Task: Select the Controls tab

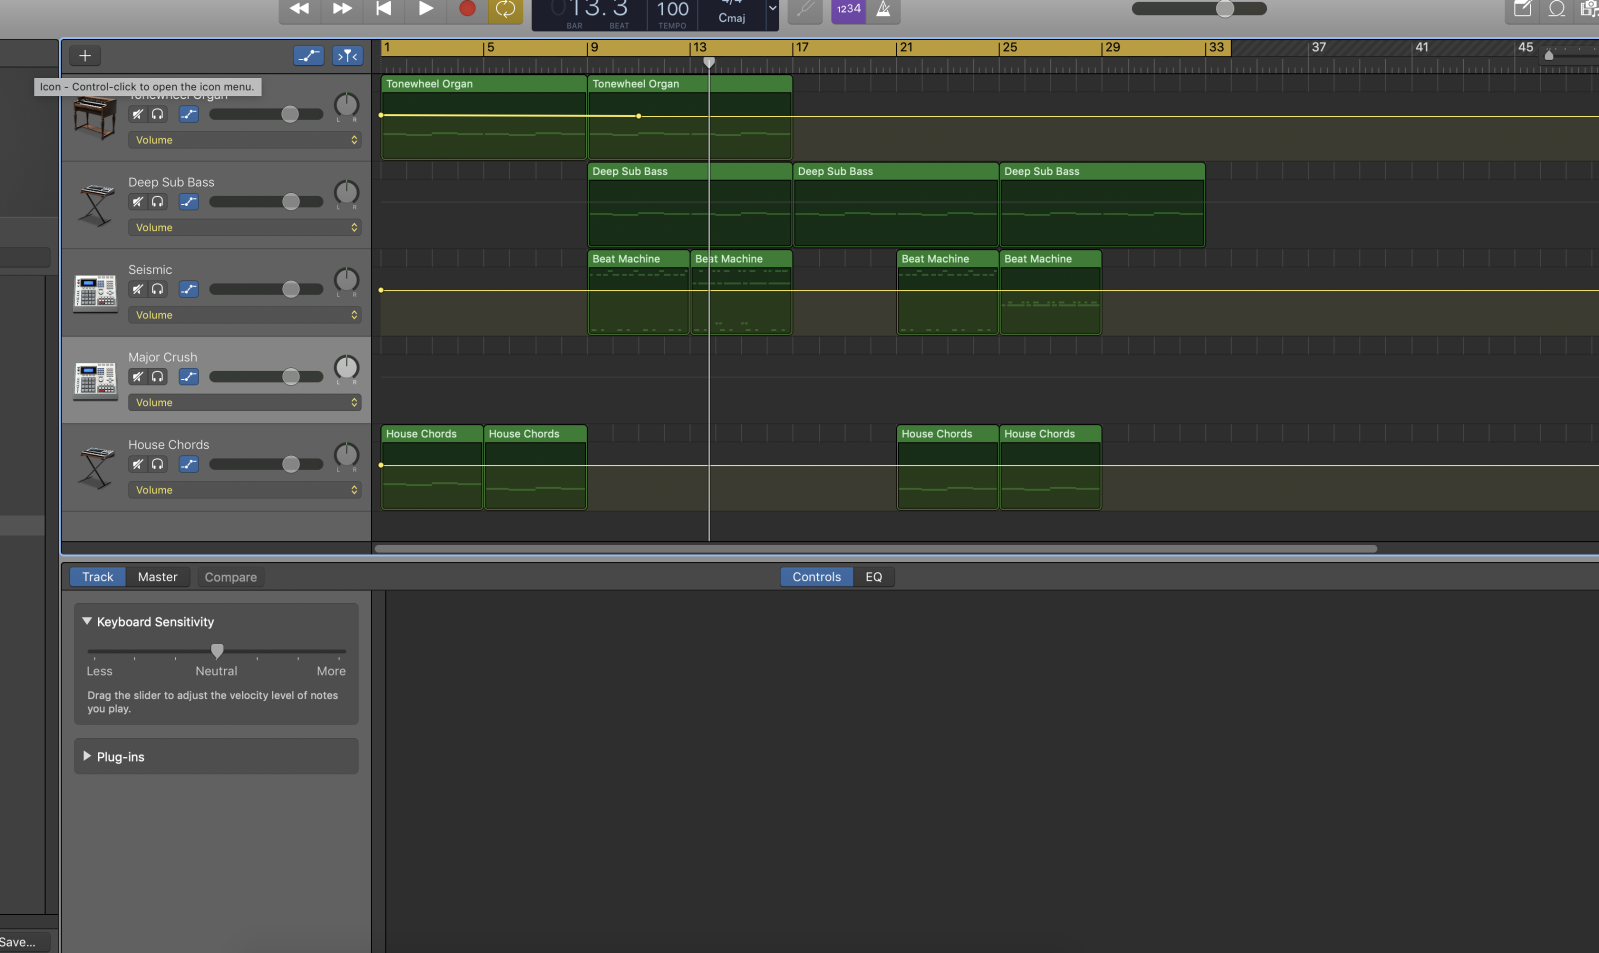Action: tap(817, 577)
